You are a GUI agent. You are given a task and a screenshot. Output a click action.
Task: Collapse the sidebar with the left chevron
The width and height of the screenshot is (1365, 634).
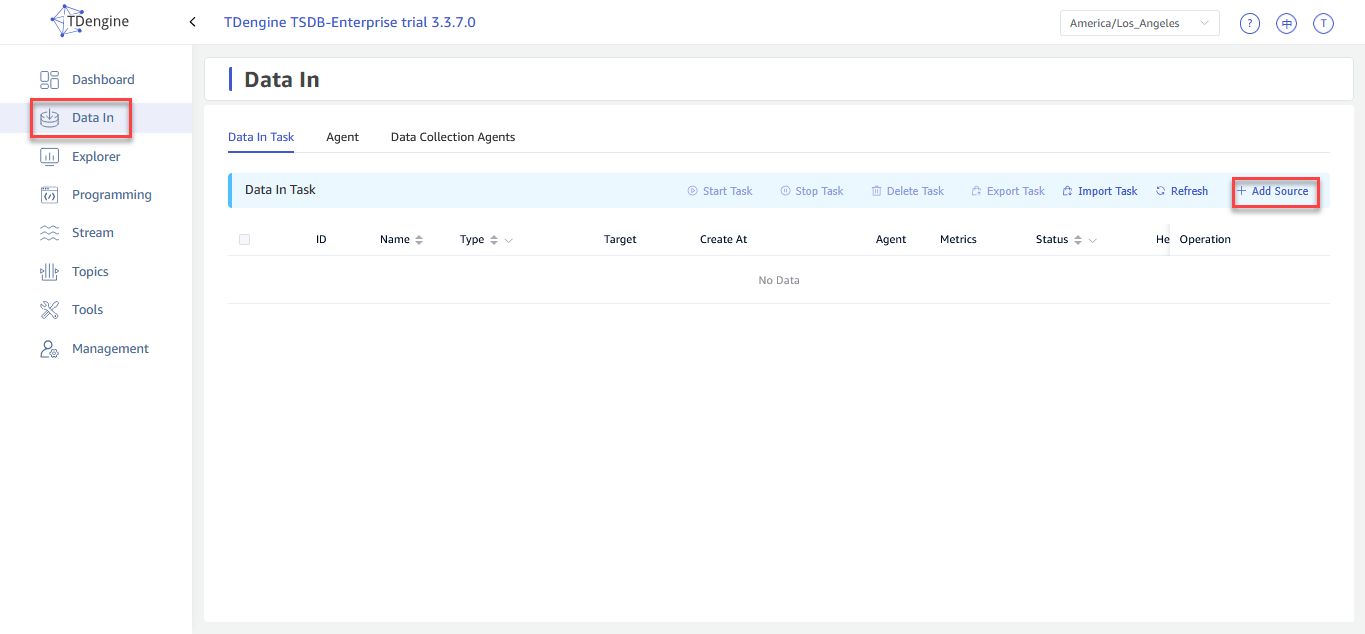[x=192, y=22]
